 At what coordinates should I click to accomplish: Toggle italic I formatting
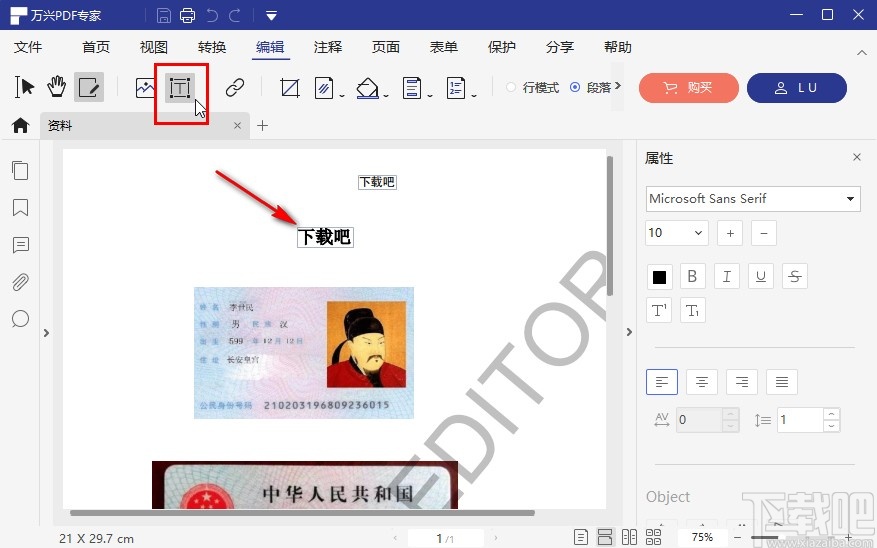click(727, 276)
